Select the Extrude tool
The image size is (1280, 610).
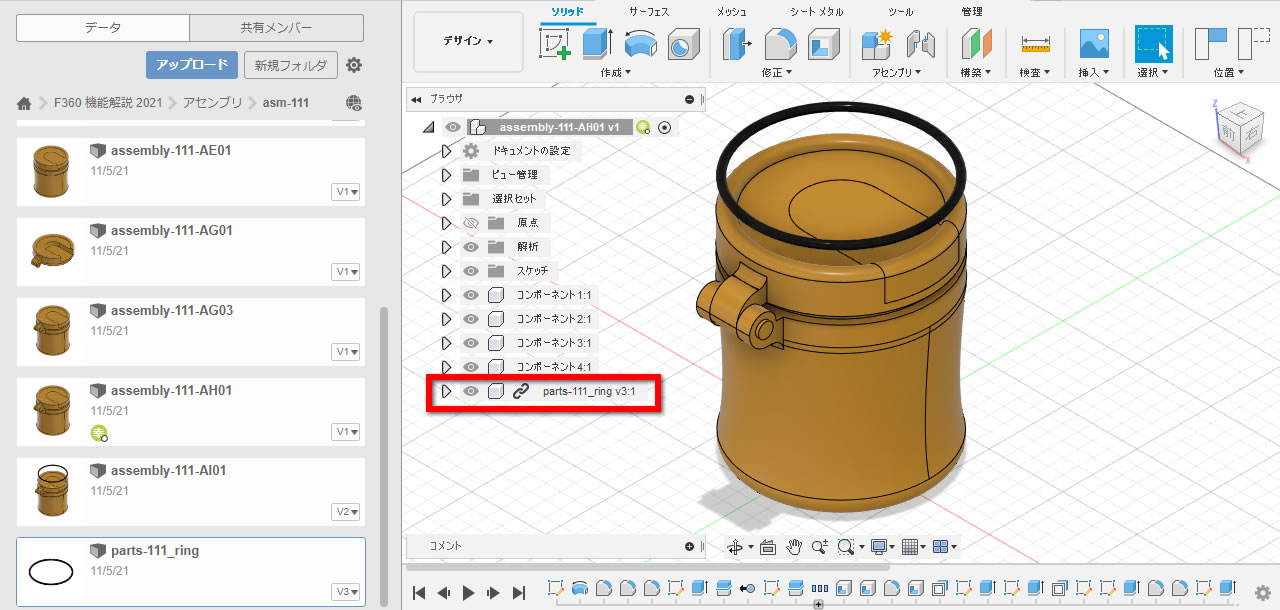click(598, 44)
